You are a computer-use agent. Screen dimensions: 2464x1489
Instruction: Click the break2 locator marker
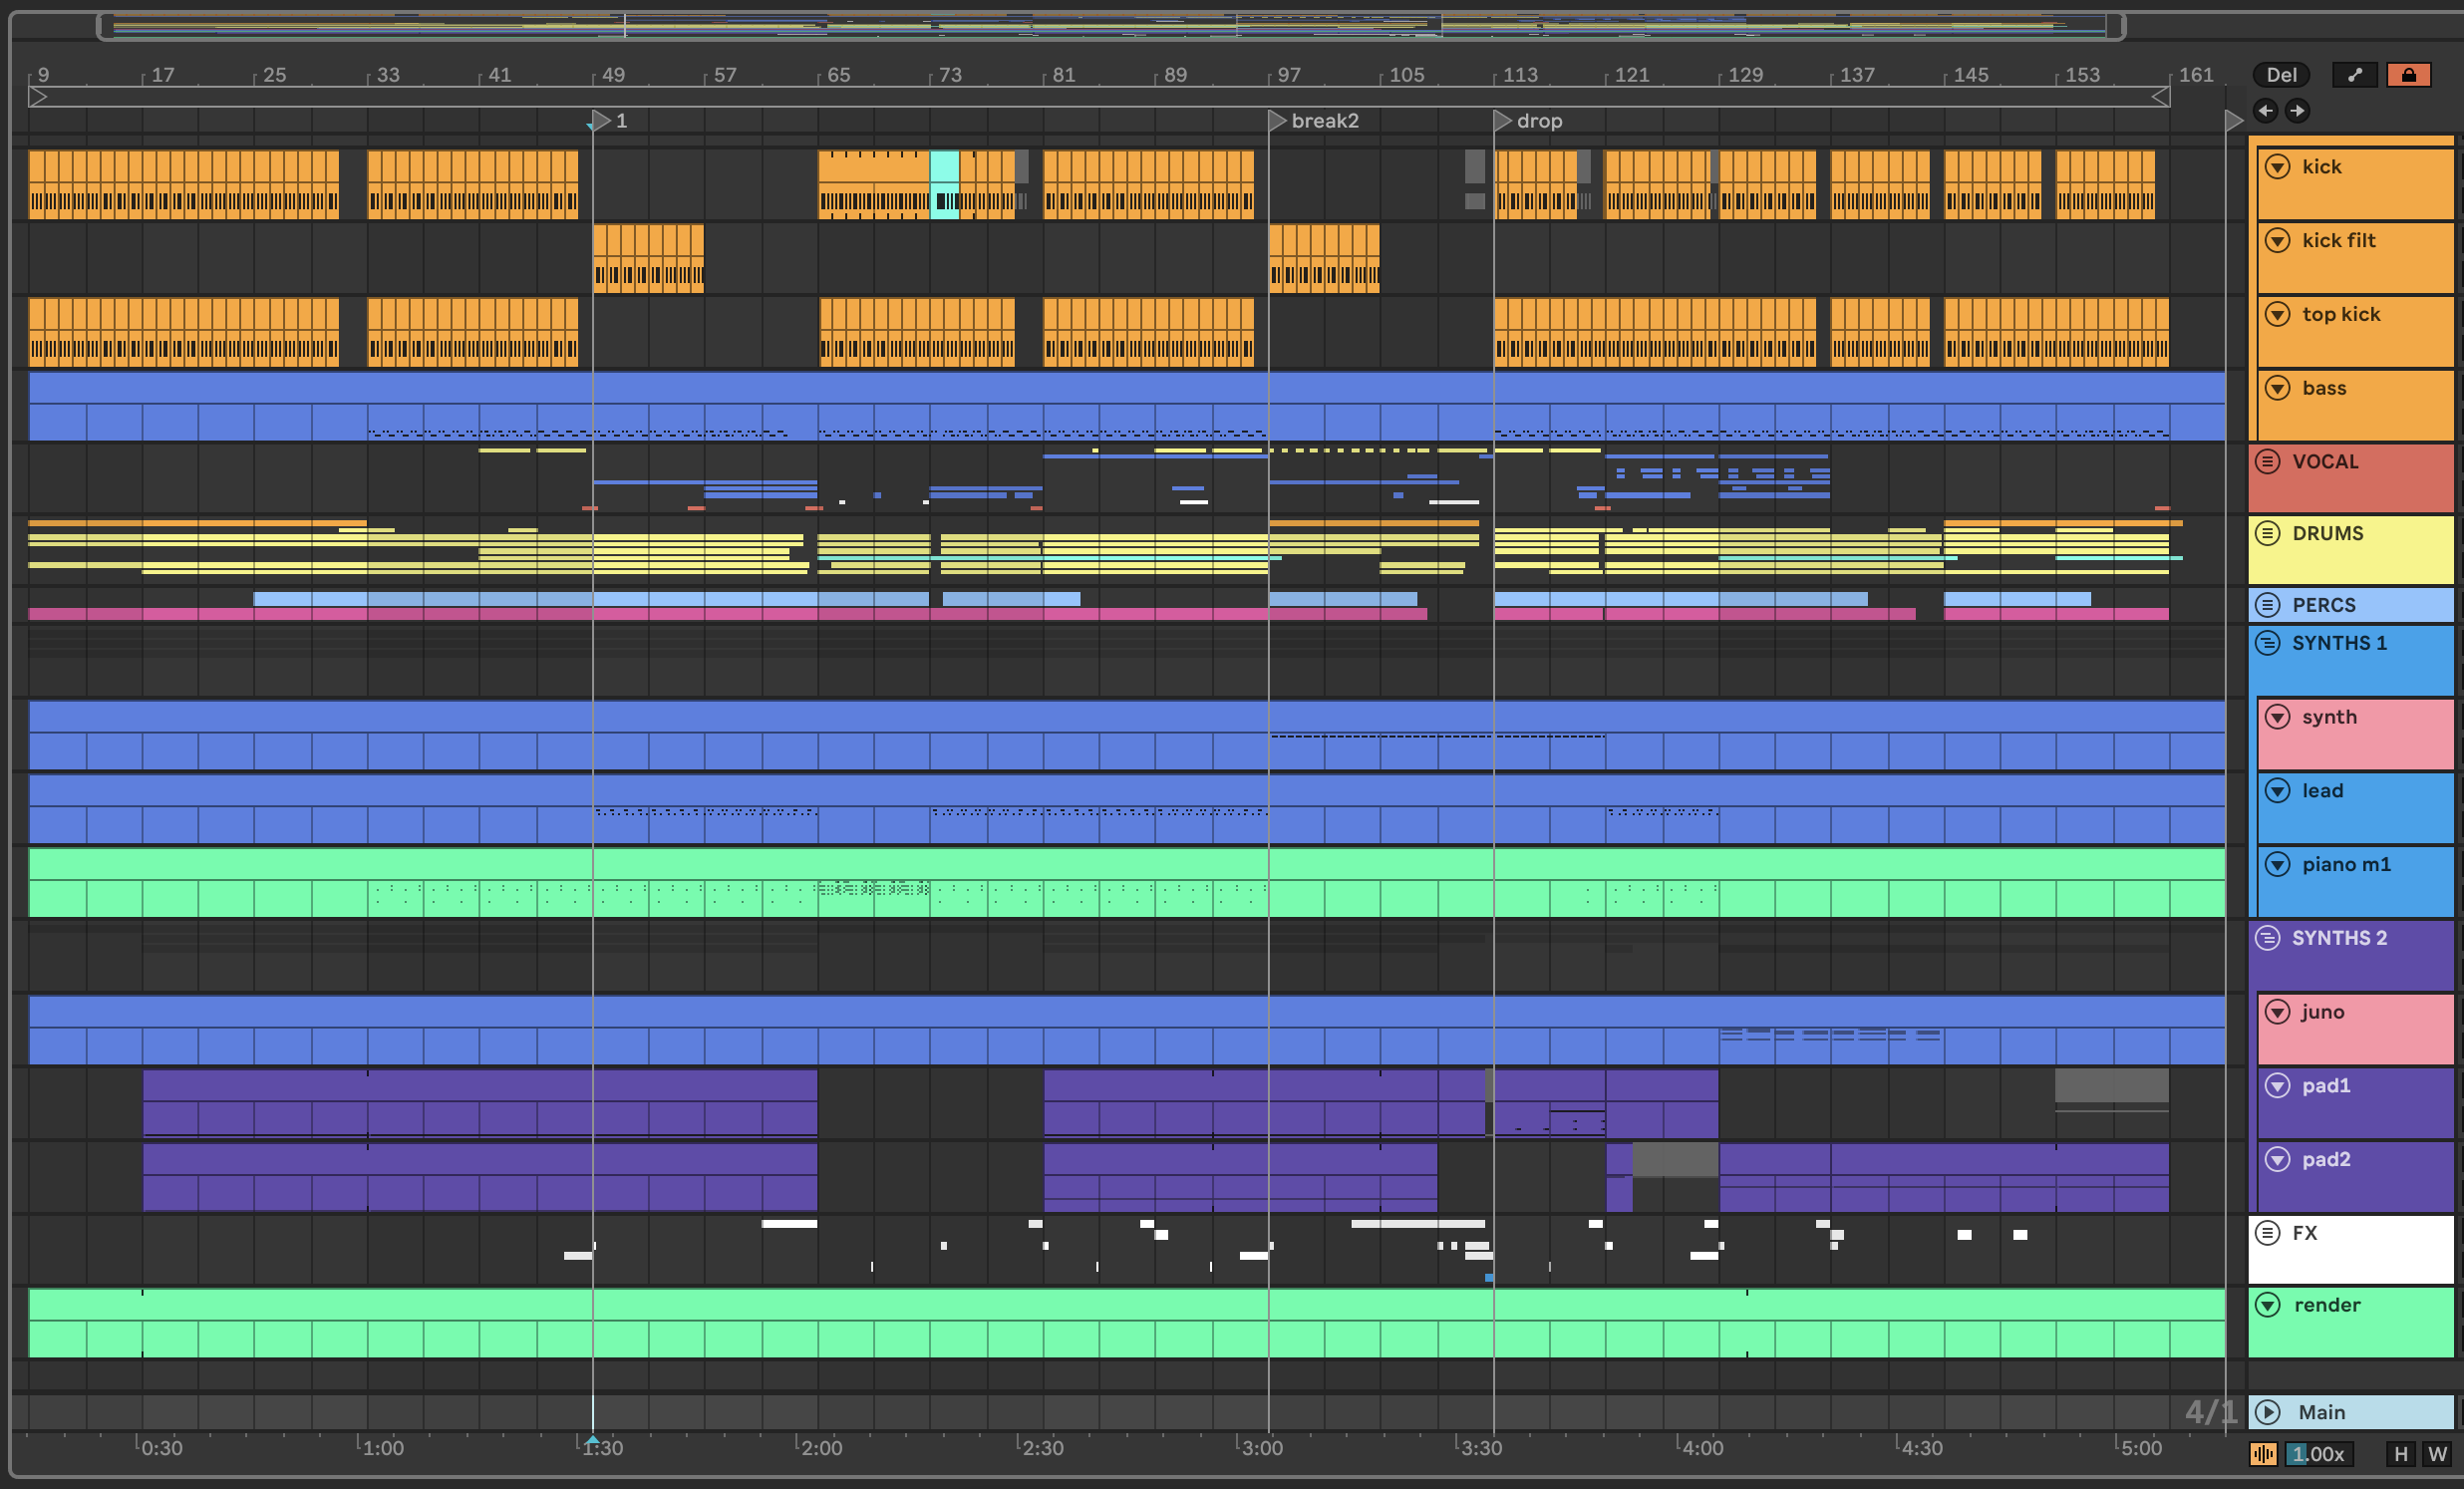pyautogui.click(x=1277, y=121)
